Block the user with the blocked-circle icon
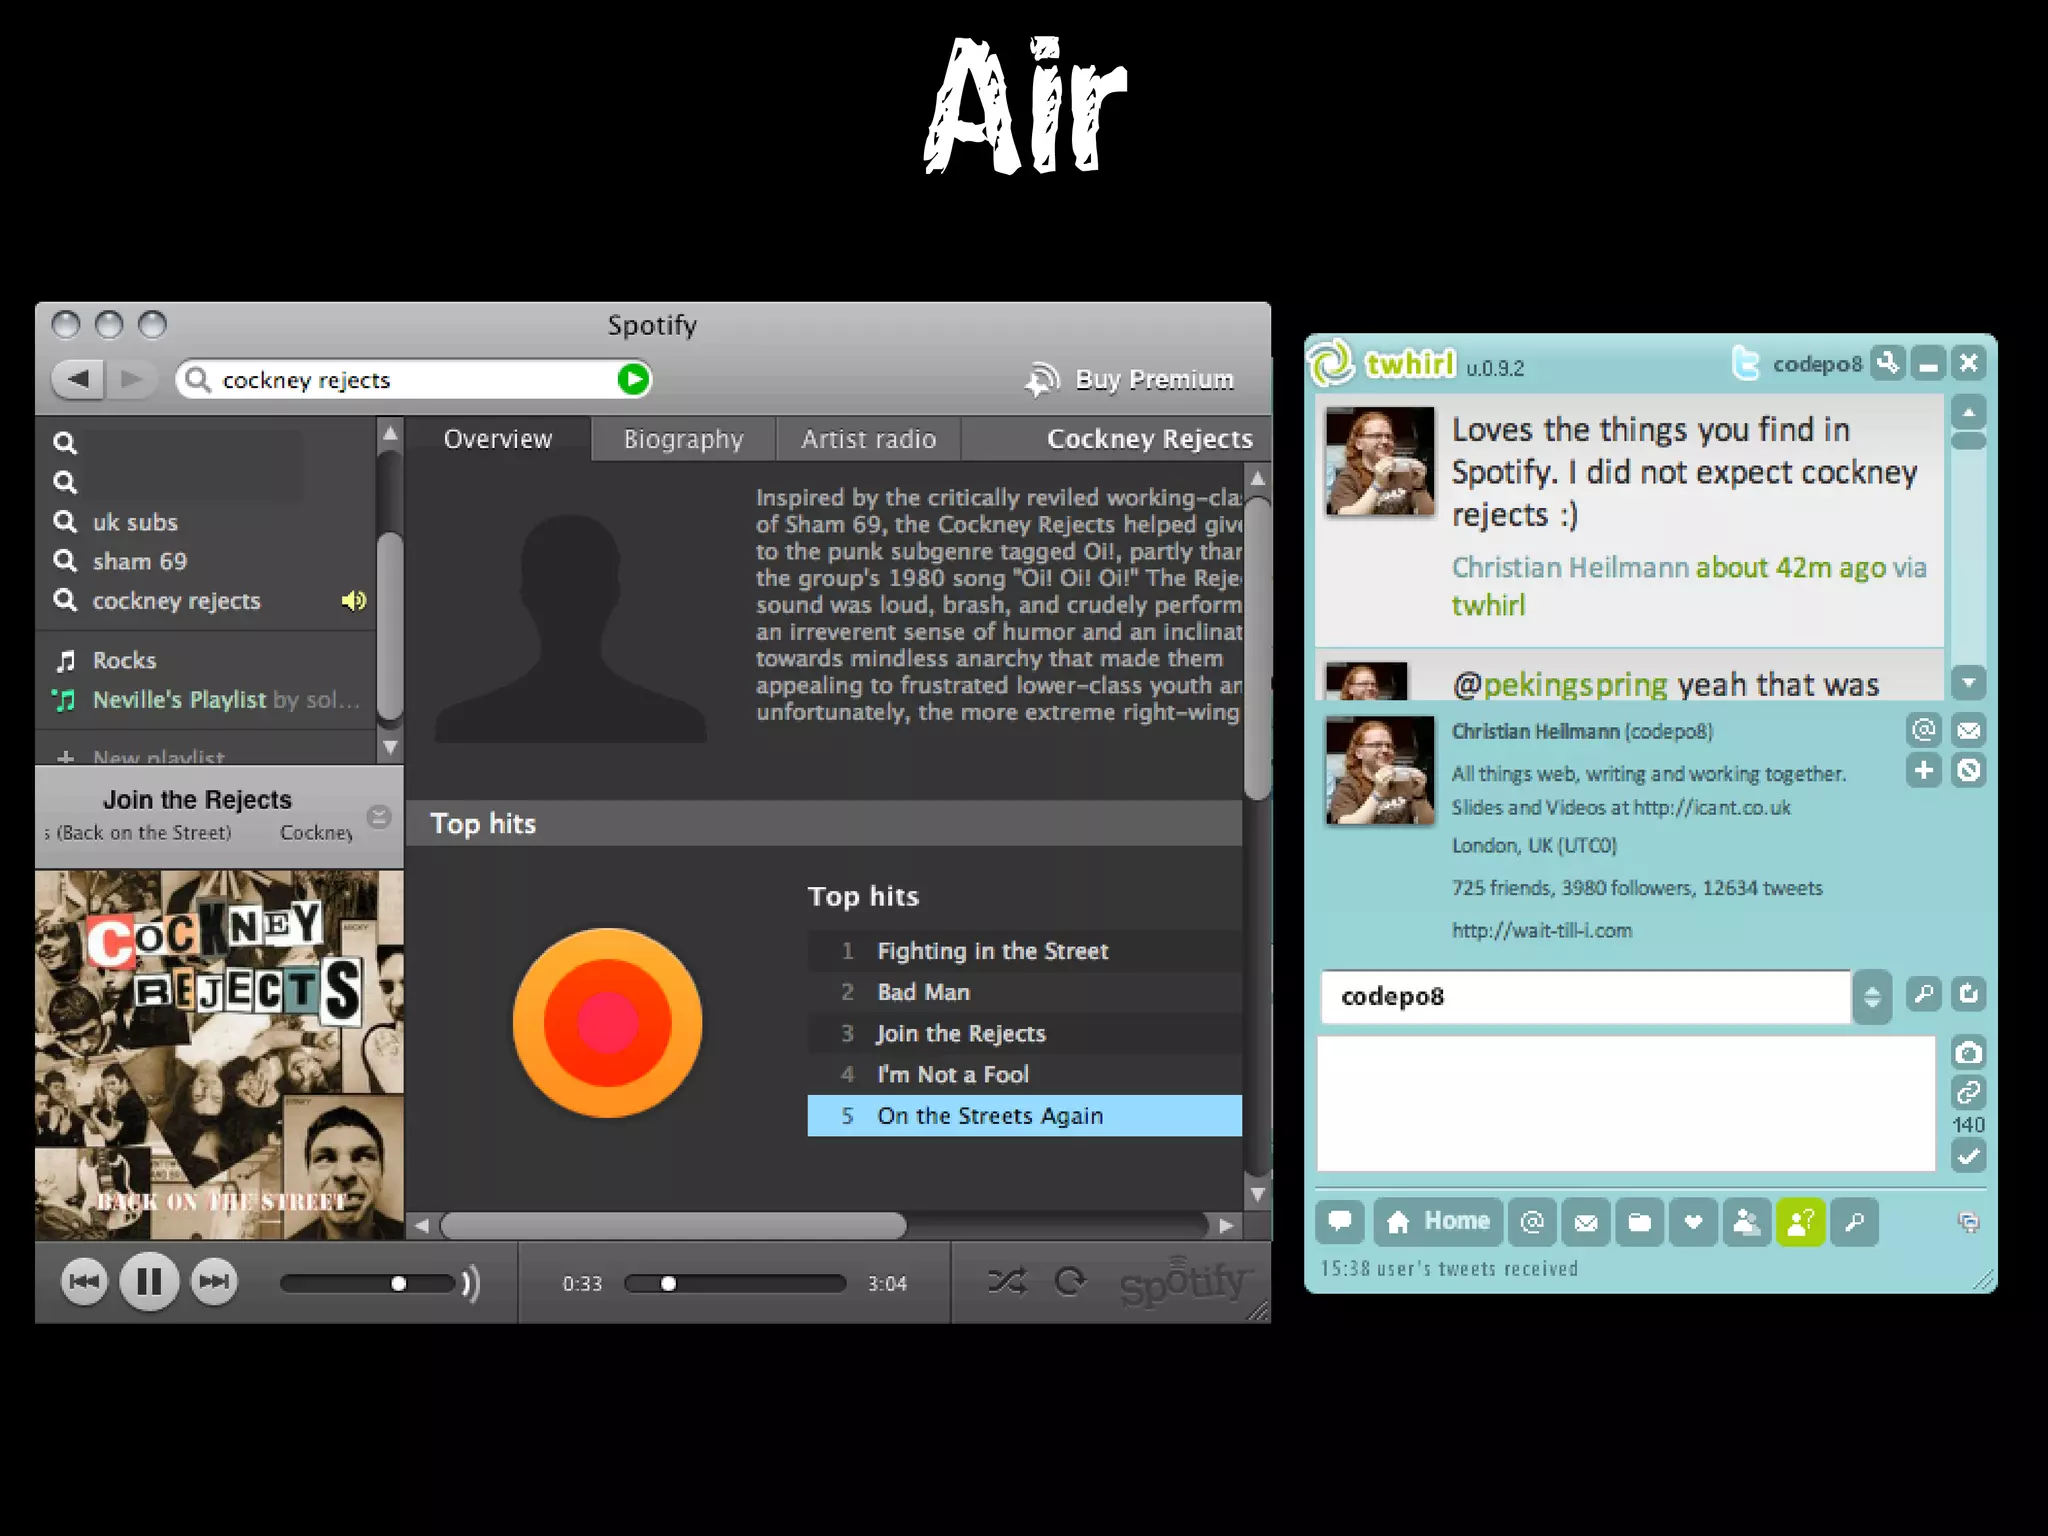2048x1536 pixels. [1969, 770]
